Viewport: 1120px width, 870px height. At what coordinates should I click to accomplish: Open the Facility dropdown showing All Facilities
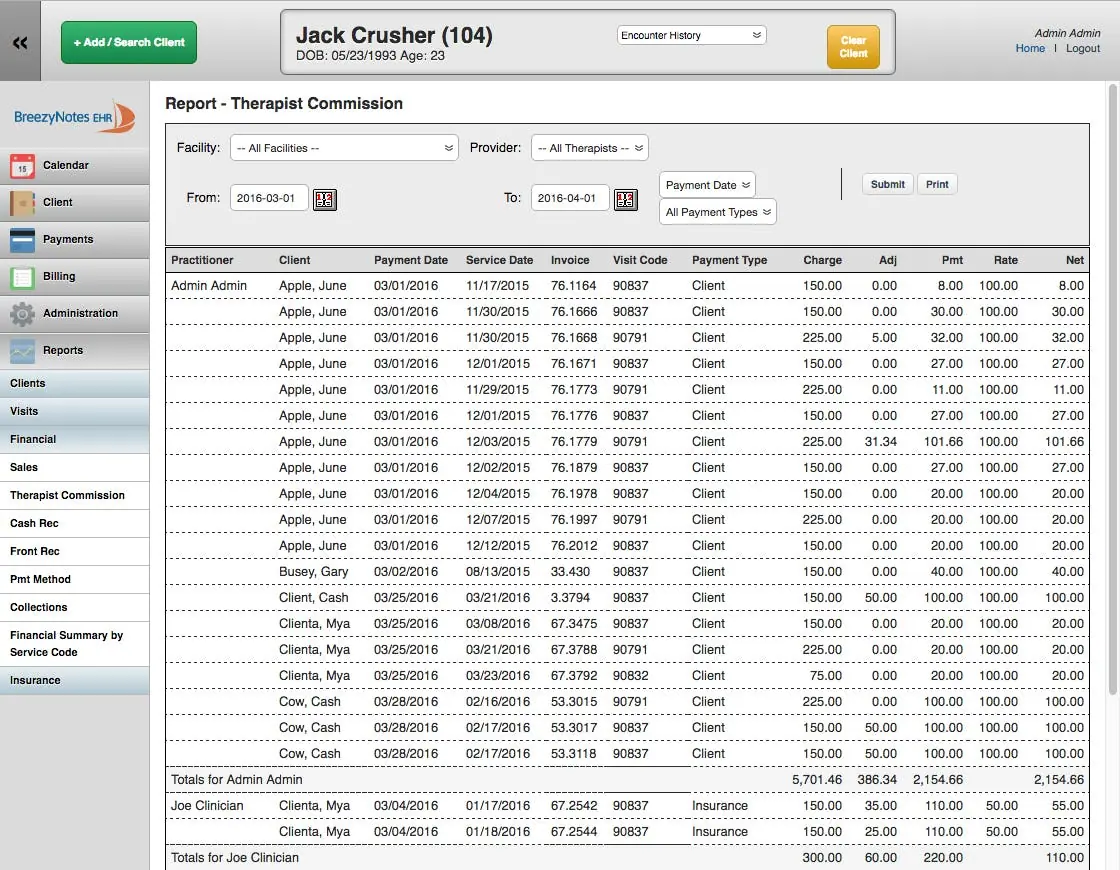pyautogui.click(x=344, y=147)
